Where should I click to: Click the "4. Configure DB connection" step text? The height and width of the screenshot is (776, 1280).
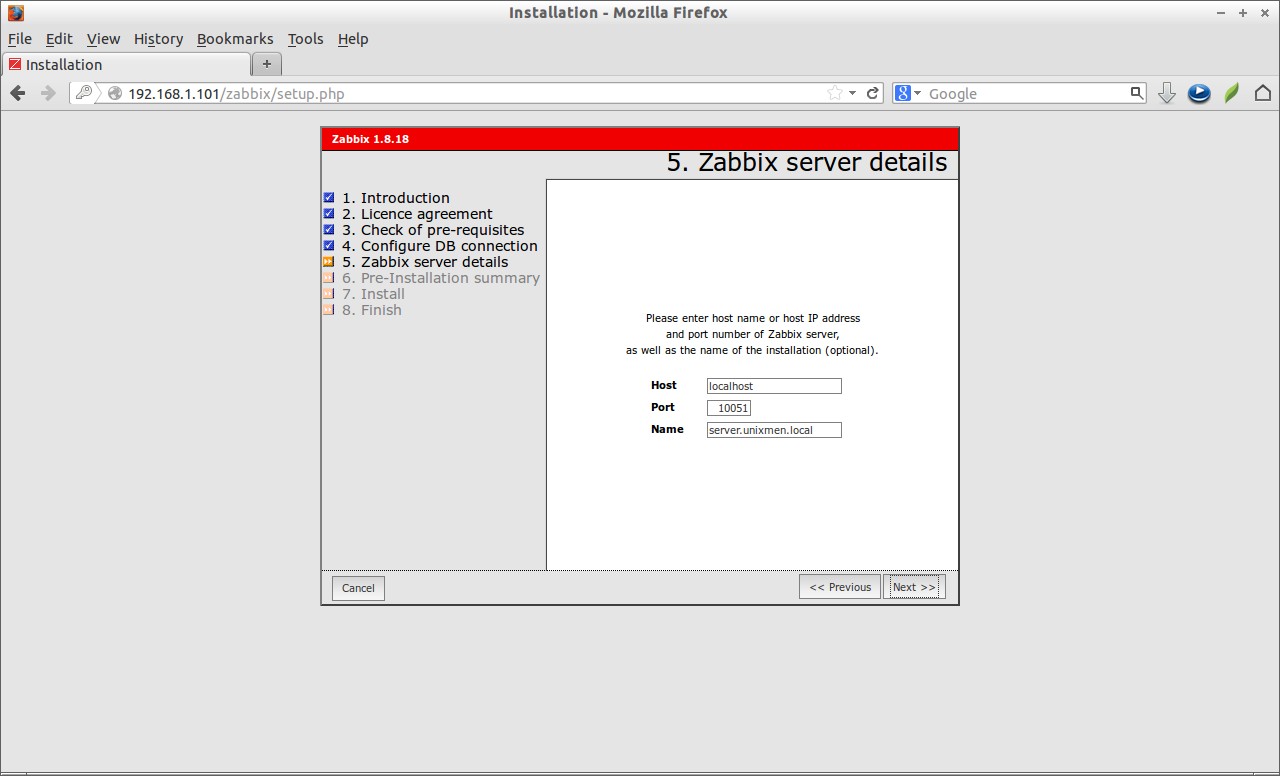(440, 246)
